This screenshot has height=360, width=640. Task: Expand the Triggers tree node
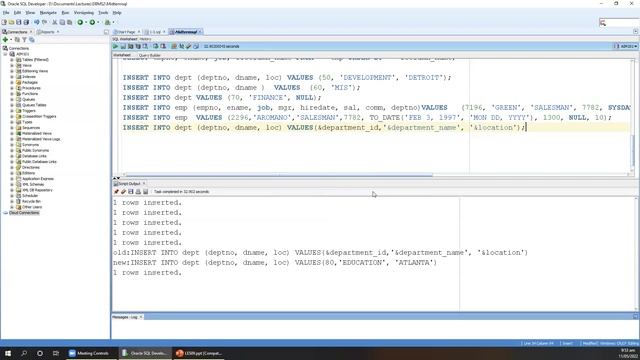pos(12,111)
